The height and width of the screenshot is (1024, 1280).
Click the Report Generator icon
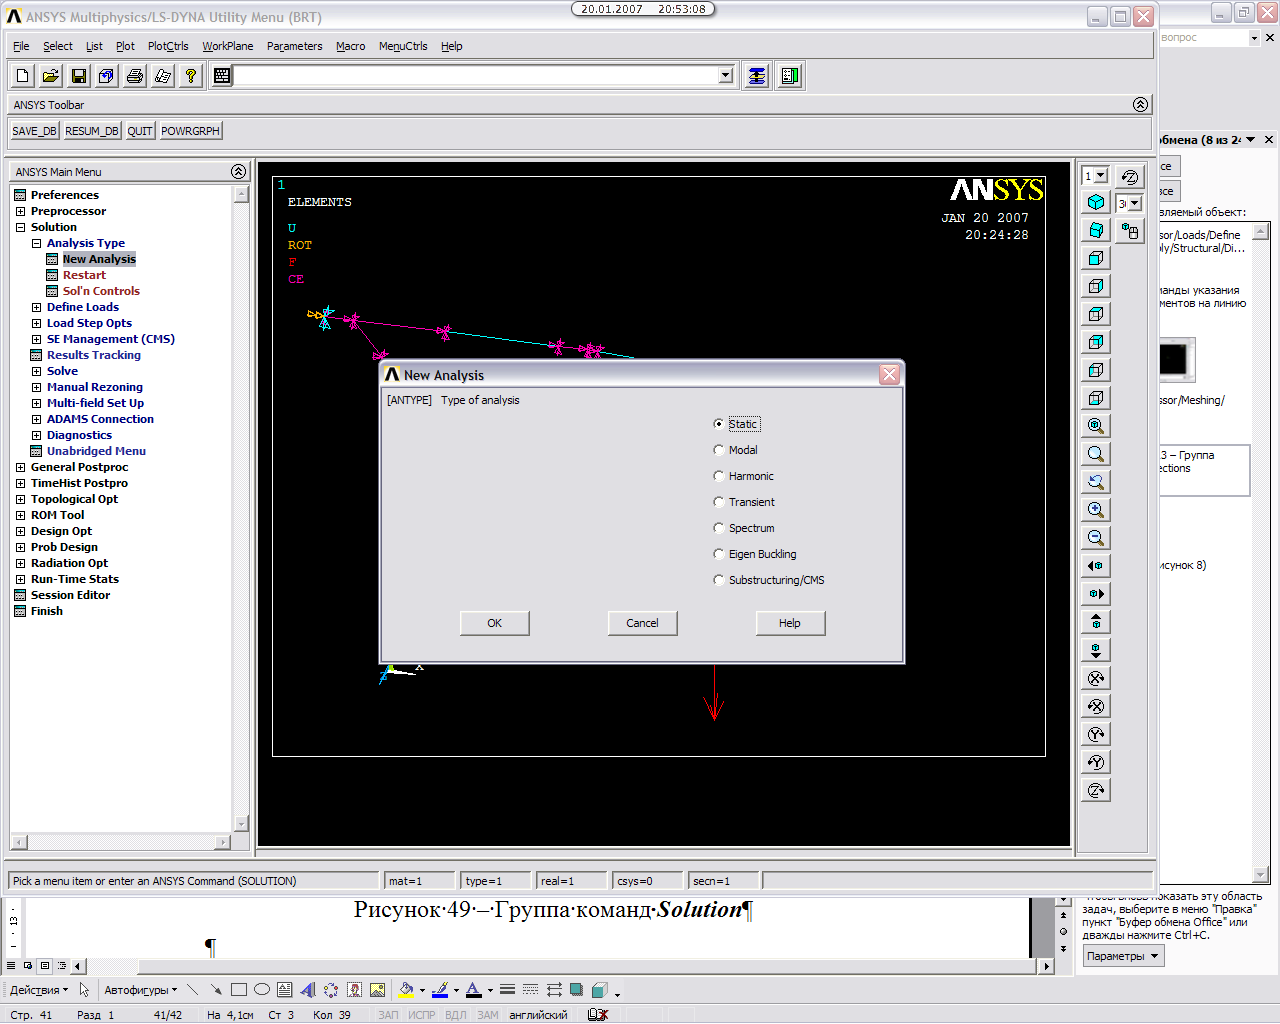pos(163,76)
